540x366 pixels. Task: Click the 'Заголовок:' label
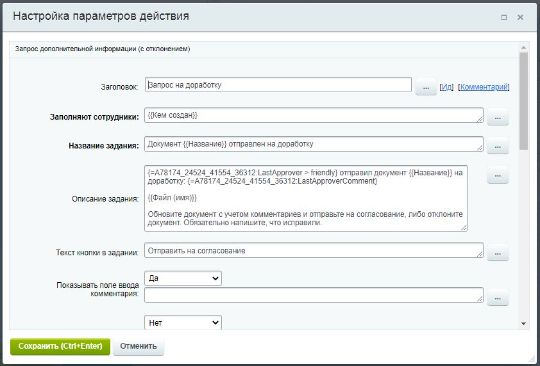120,87
